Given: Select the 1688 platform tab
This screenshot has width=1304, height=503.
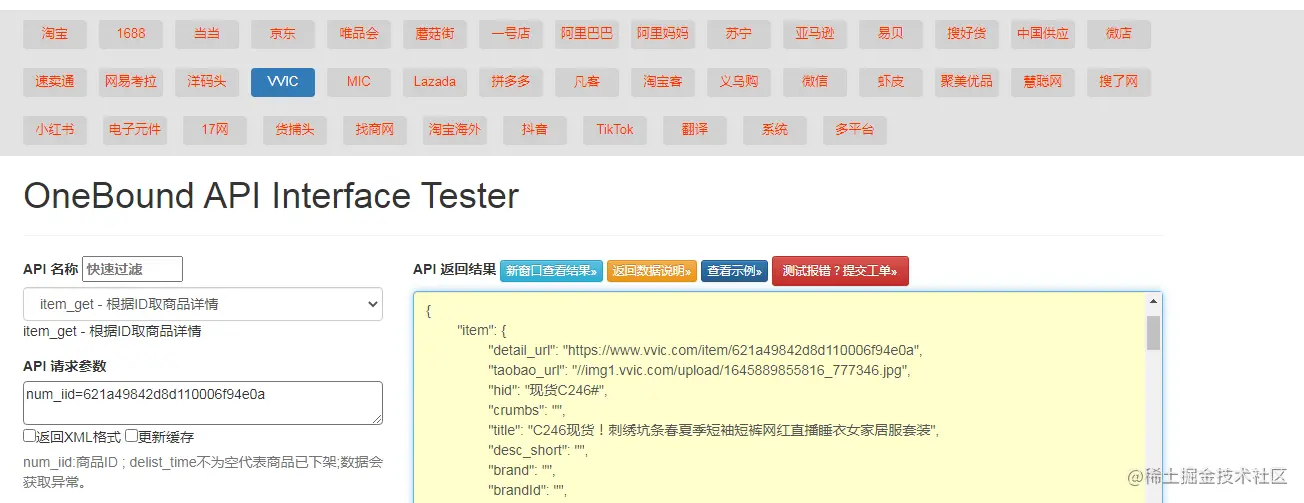Looking at the screenshot, I should tap(131, 34).
